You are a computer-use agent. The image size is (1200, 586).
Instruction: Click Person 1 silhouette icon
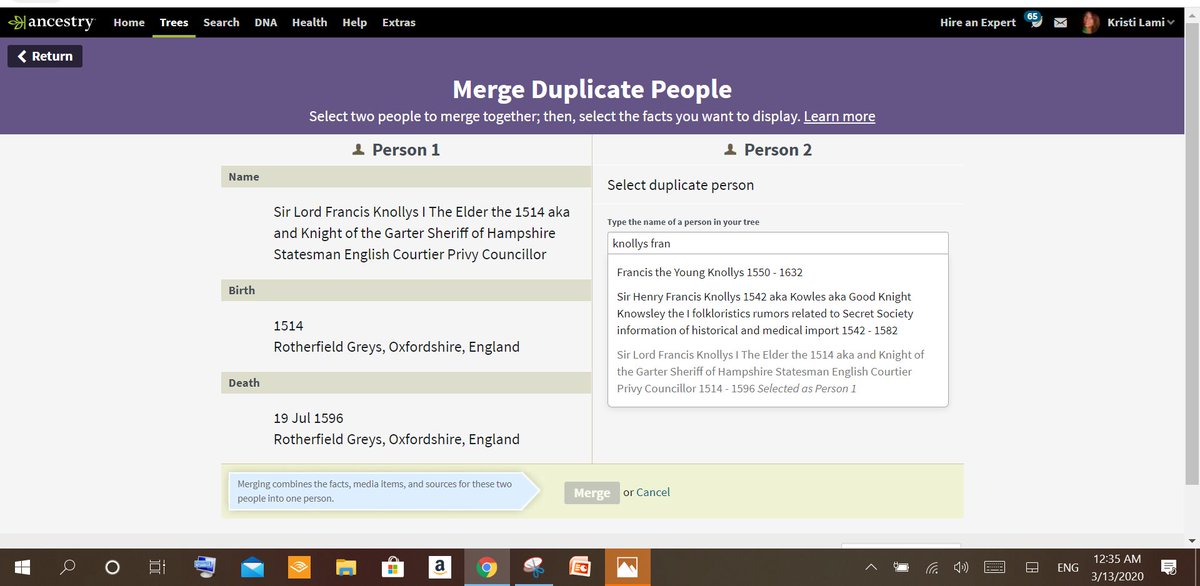point(358,150)
